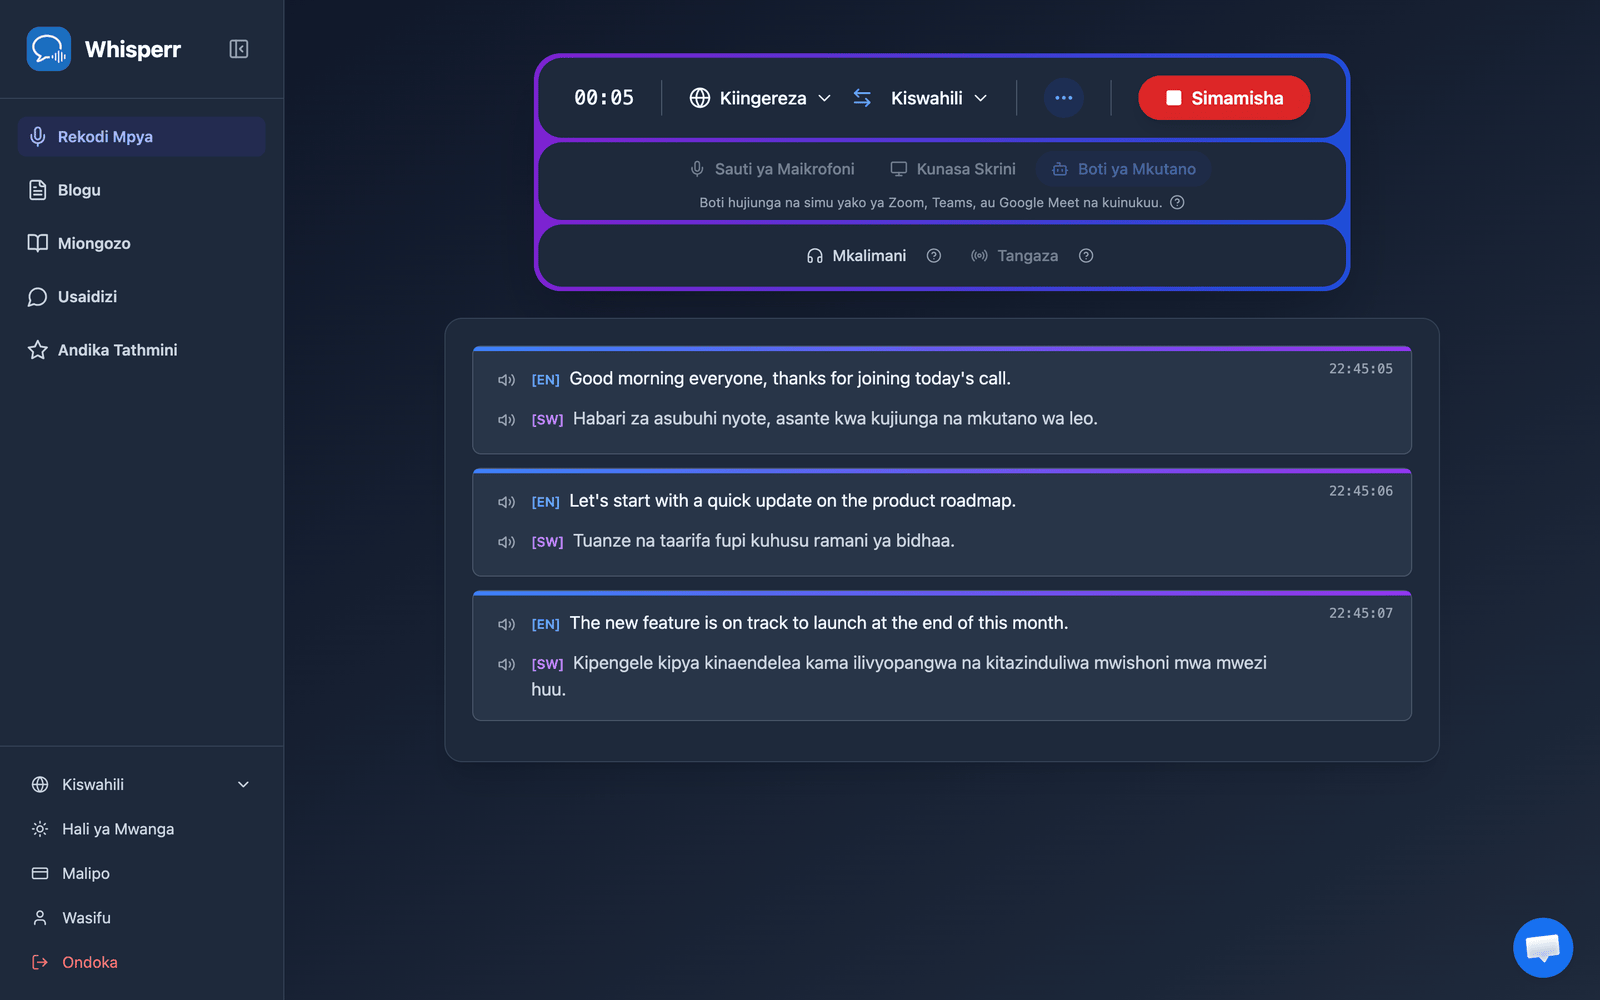Open Kiingereza source language dropdown

click(x=761, y=98)
